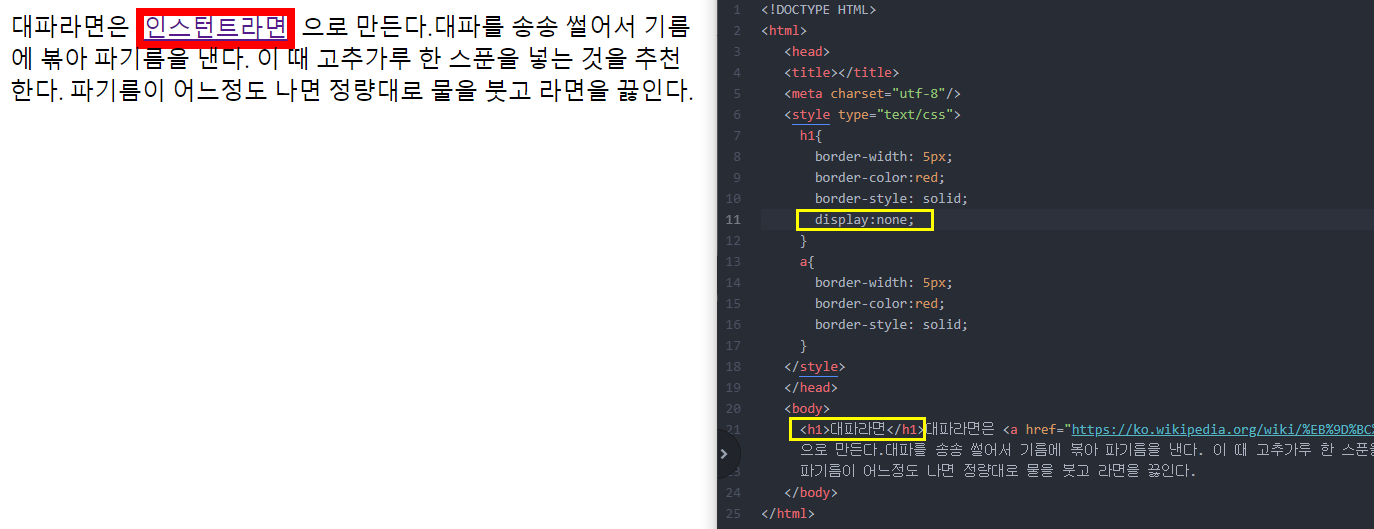The width and height of the screenshot is (1374, 529).
Task: Click the line 9 border-color:red;
Action: pyautogui.click(x=879, y=178)
